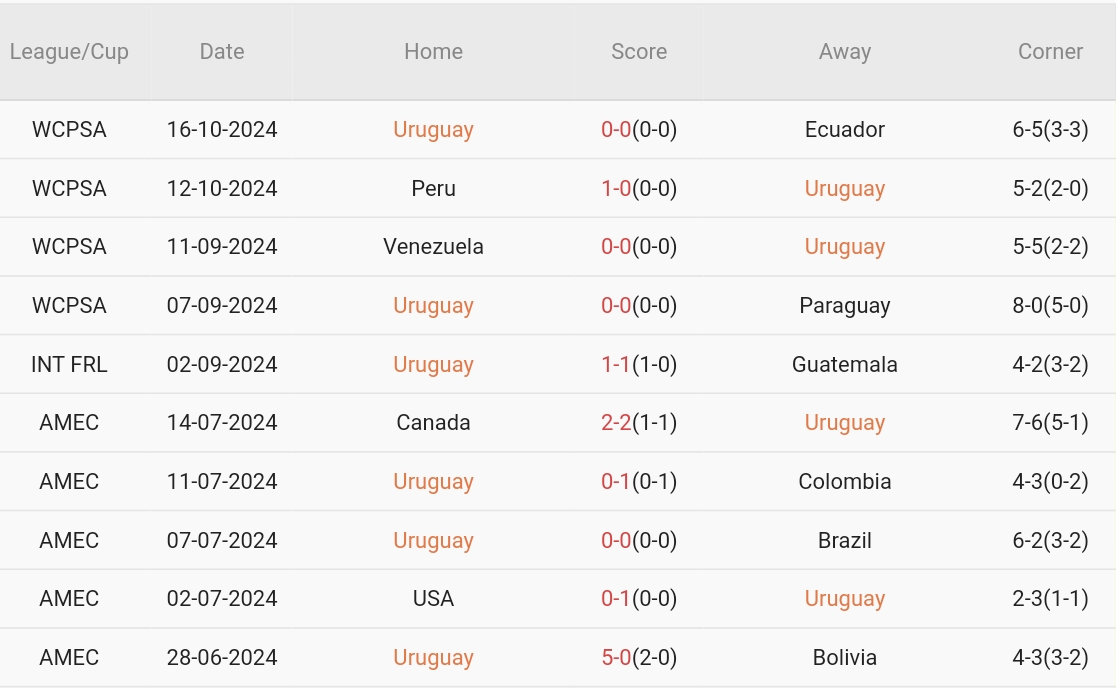The height and width of the screenshot is (689, 1116).
Task: Open Uruguay link in the Venezuela match row
Action: coord(844,247)
